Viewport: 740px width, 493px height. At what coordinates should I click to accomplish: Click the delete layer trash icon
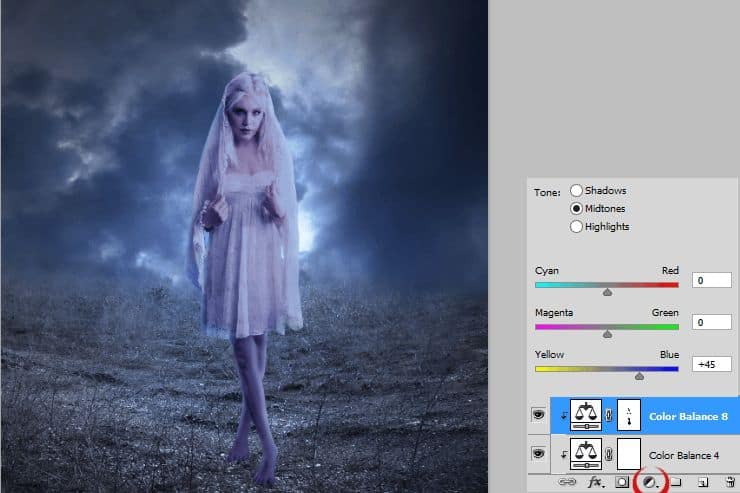coord(731,482)
